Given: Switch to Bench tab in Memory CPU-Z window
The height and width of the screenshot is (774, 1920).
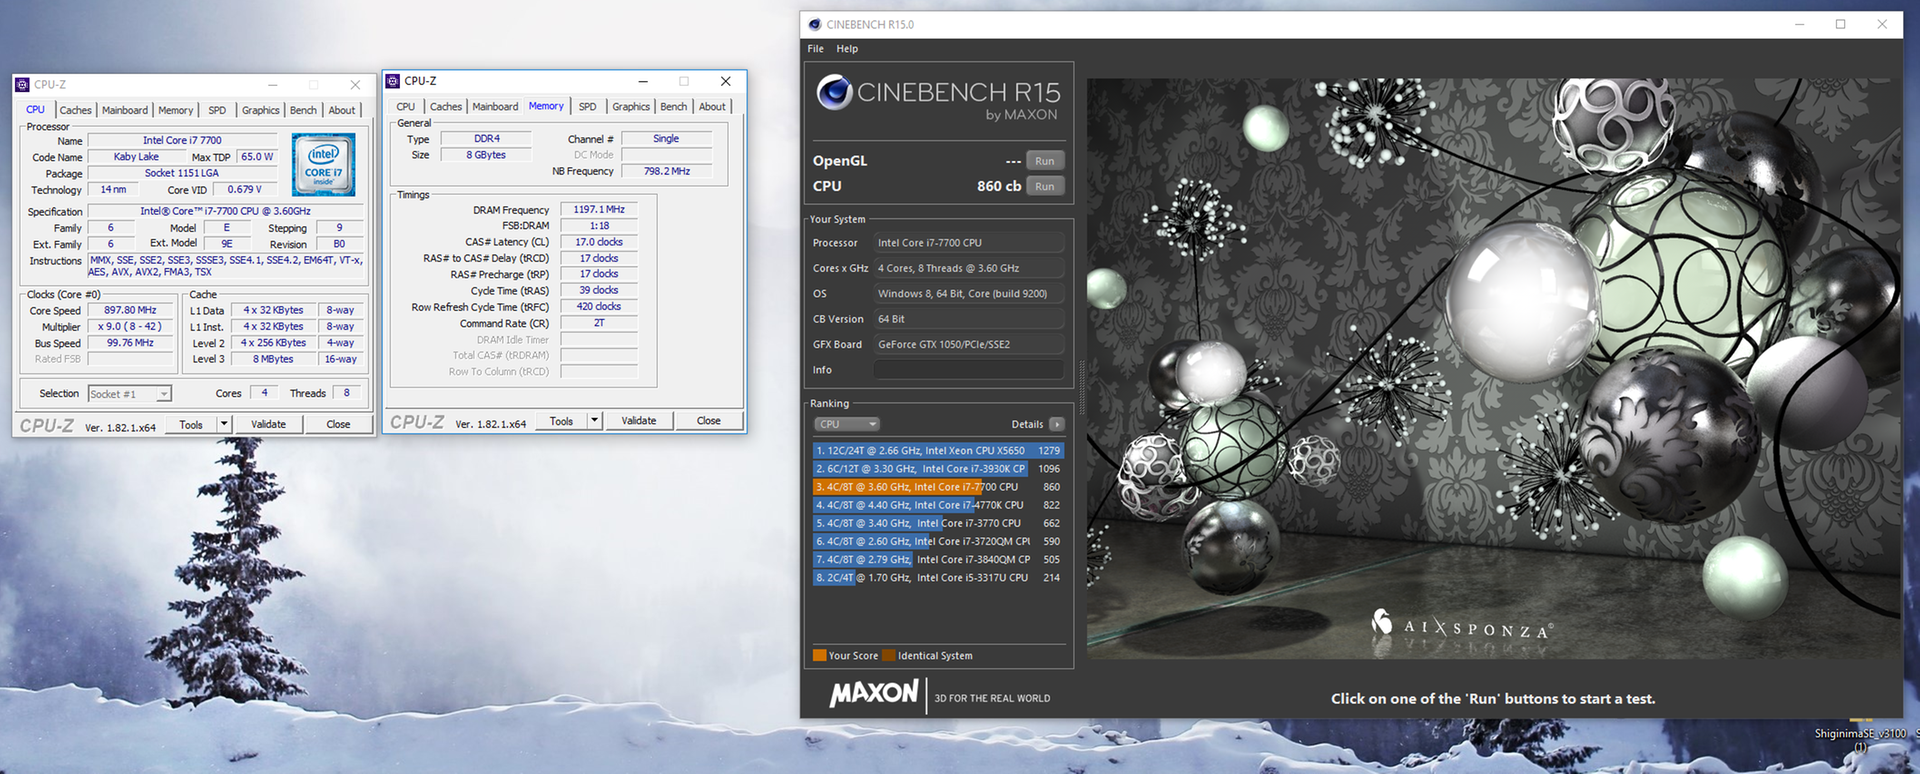Looking at the screenshot, I should click(x=674, y=106).
